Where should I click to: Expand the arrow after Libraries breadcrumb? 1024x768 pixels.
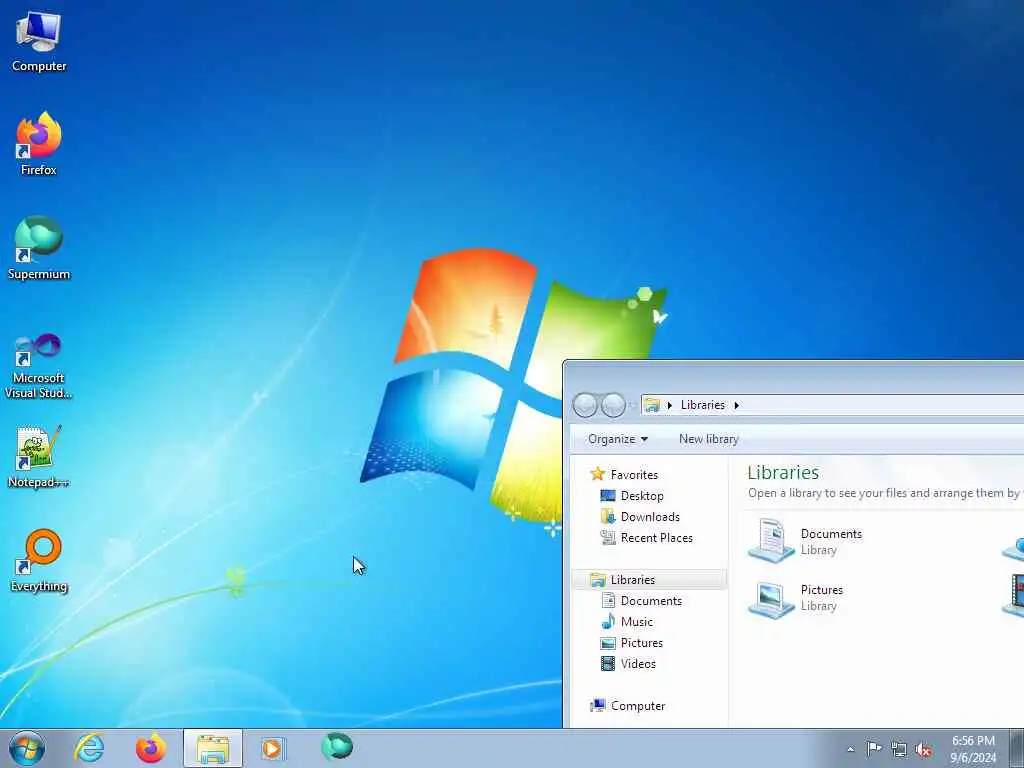(737, 406)
